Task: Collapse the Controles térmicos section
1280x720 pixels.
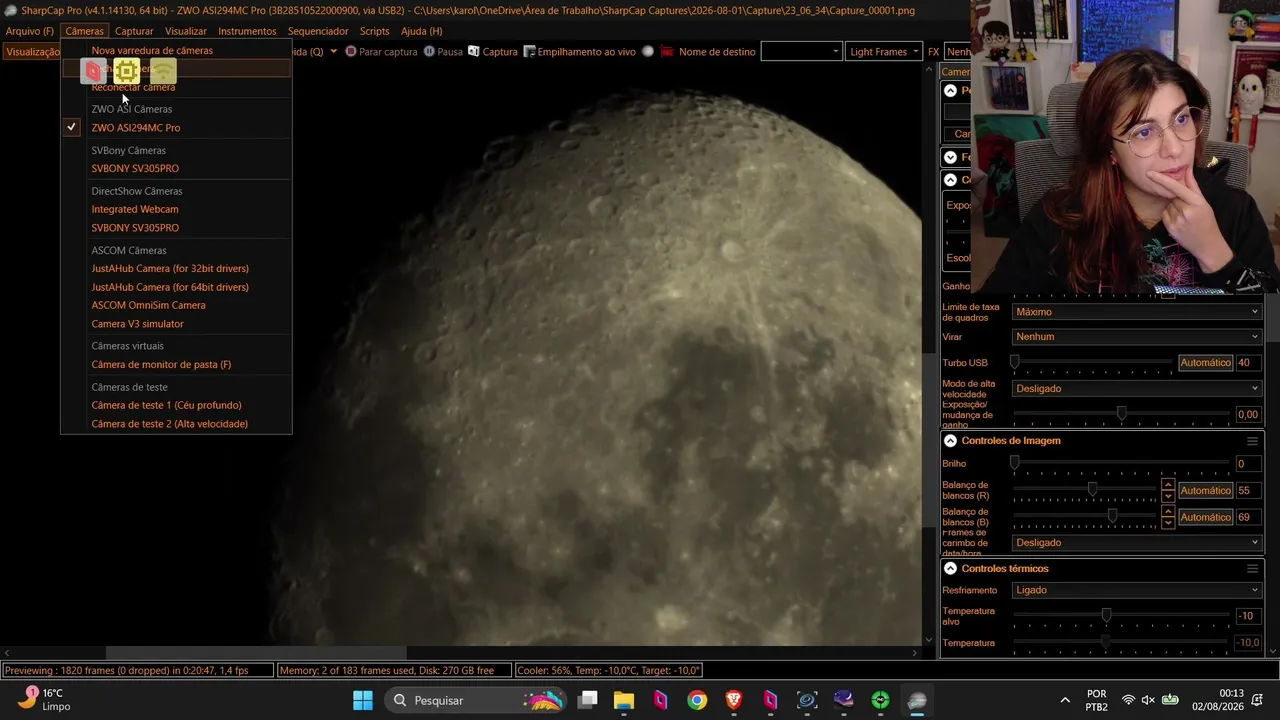Action: (950, 569)
